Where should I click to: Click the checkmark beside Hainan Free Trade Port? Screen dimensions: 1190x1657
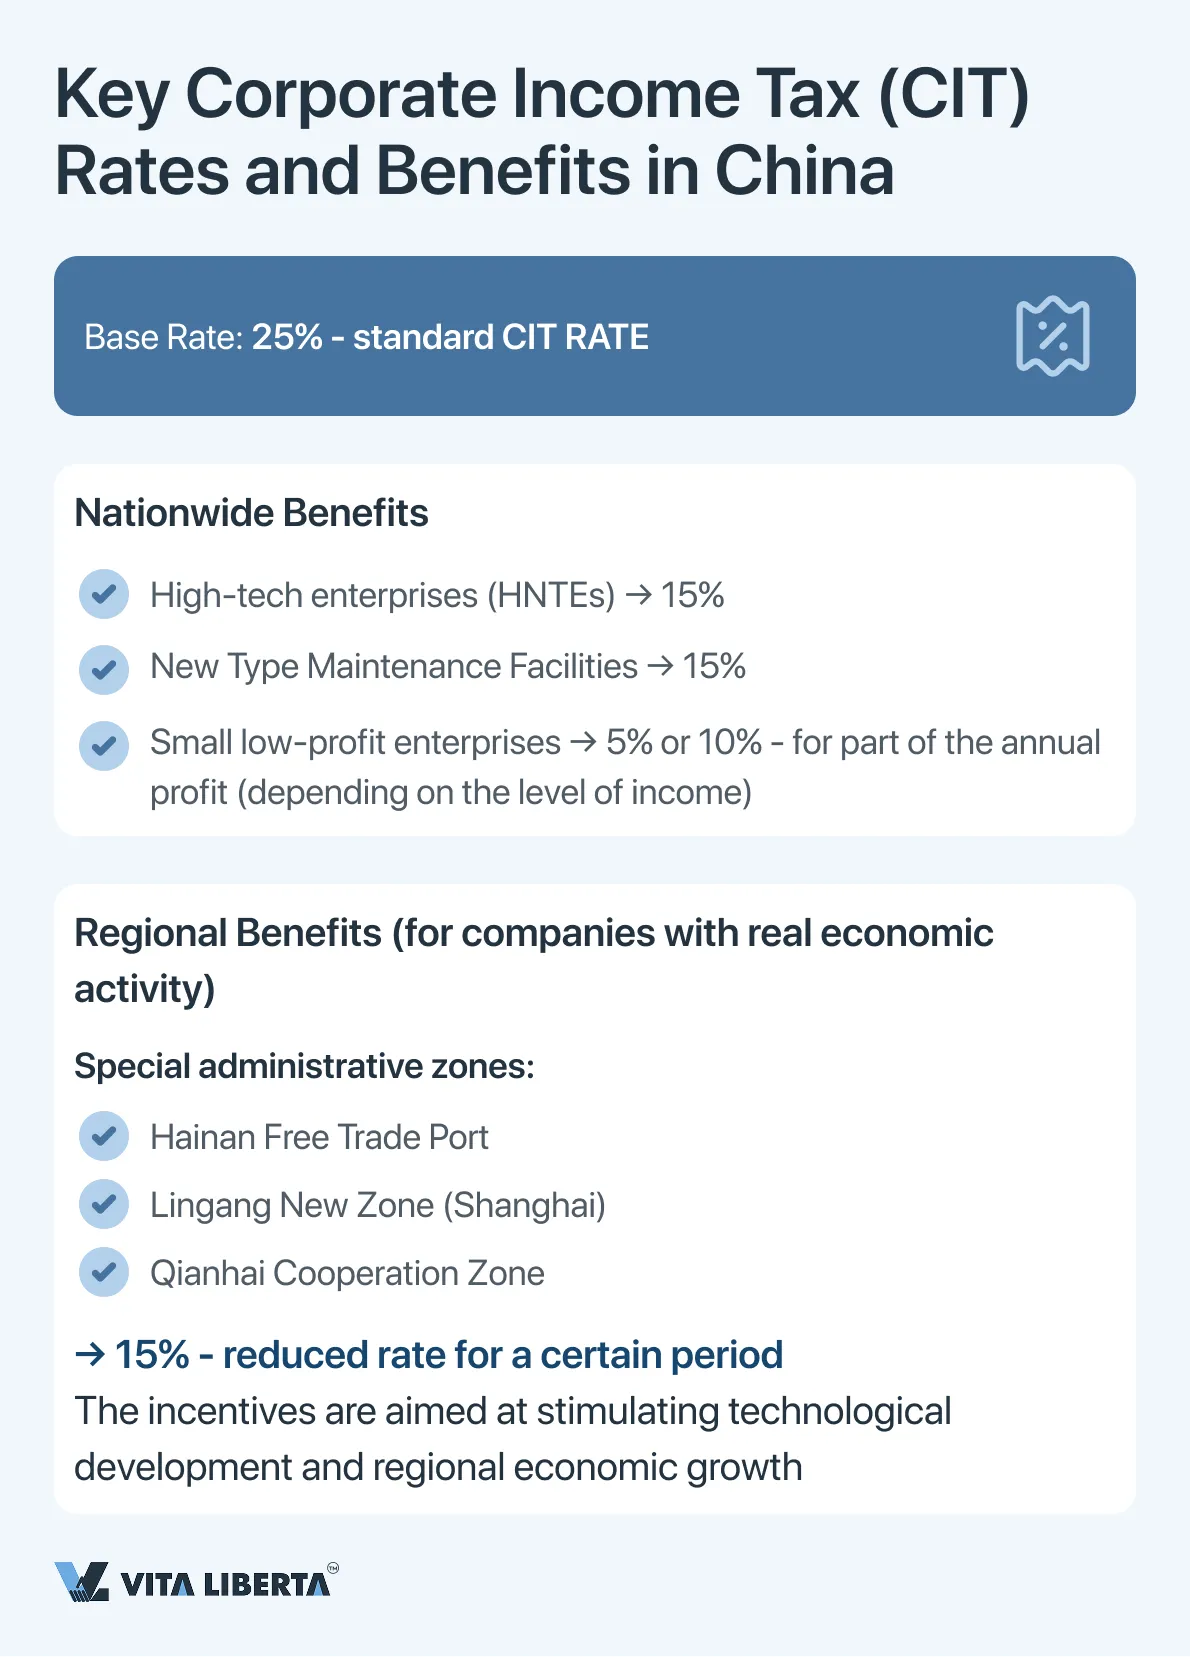point(104,1136)
